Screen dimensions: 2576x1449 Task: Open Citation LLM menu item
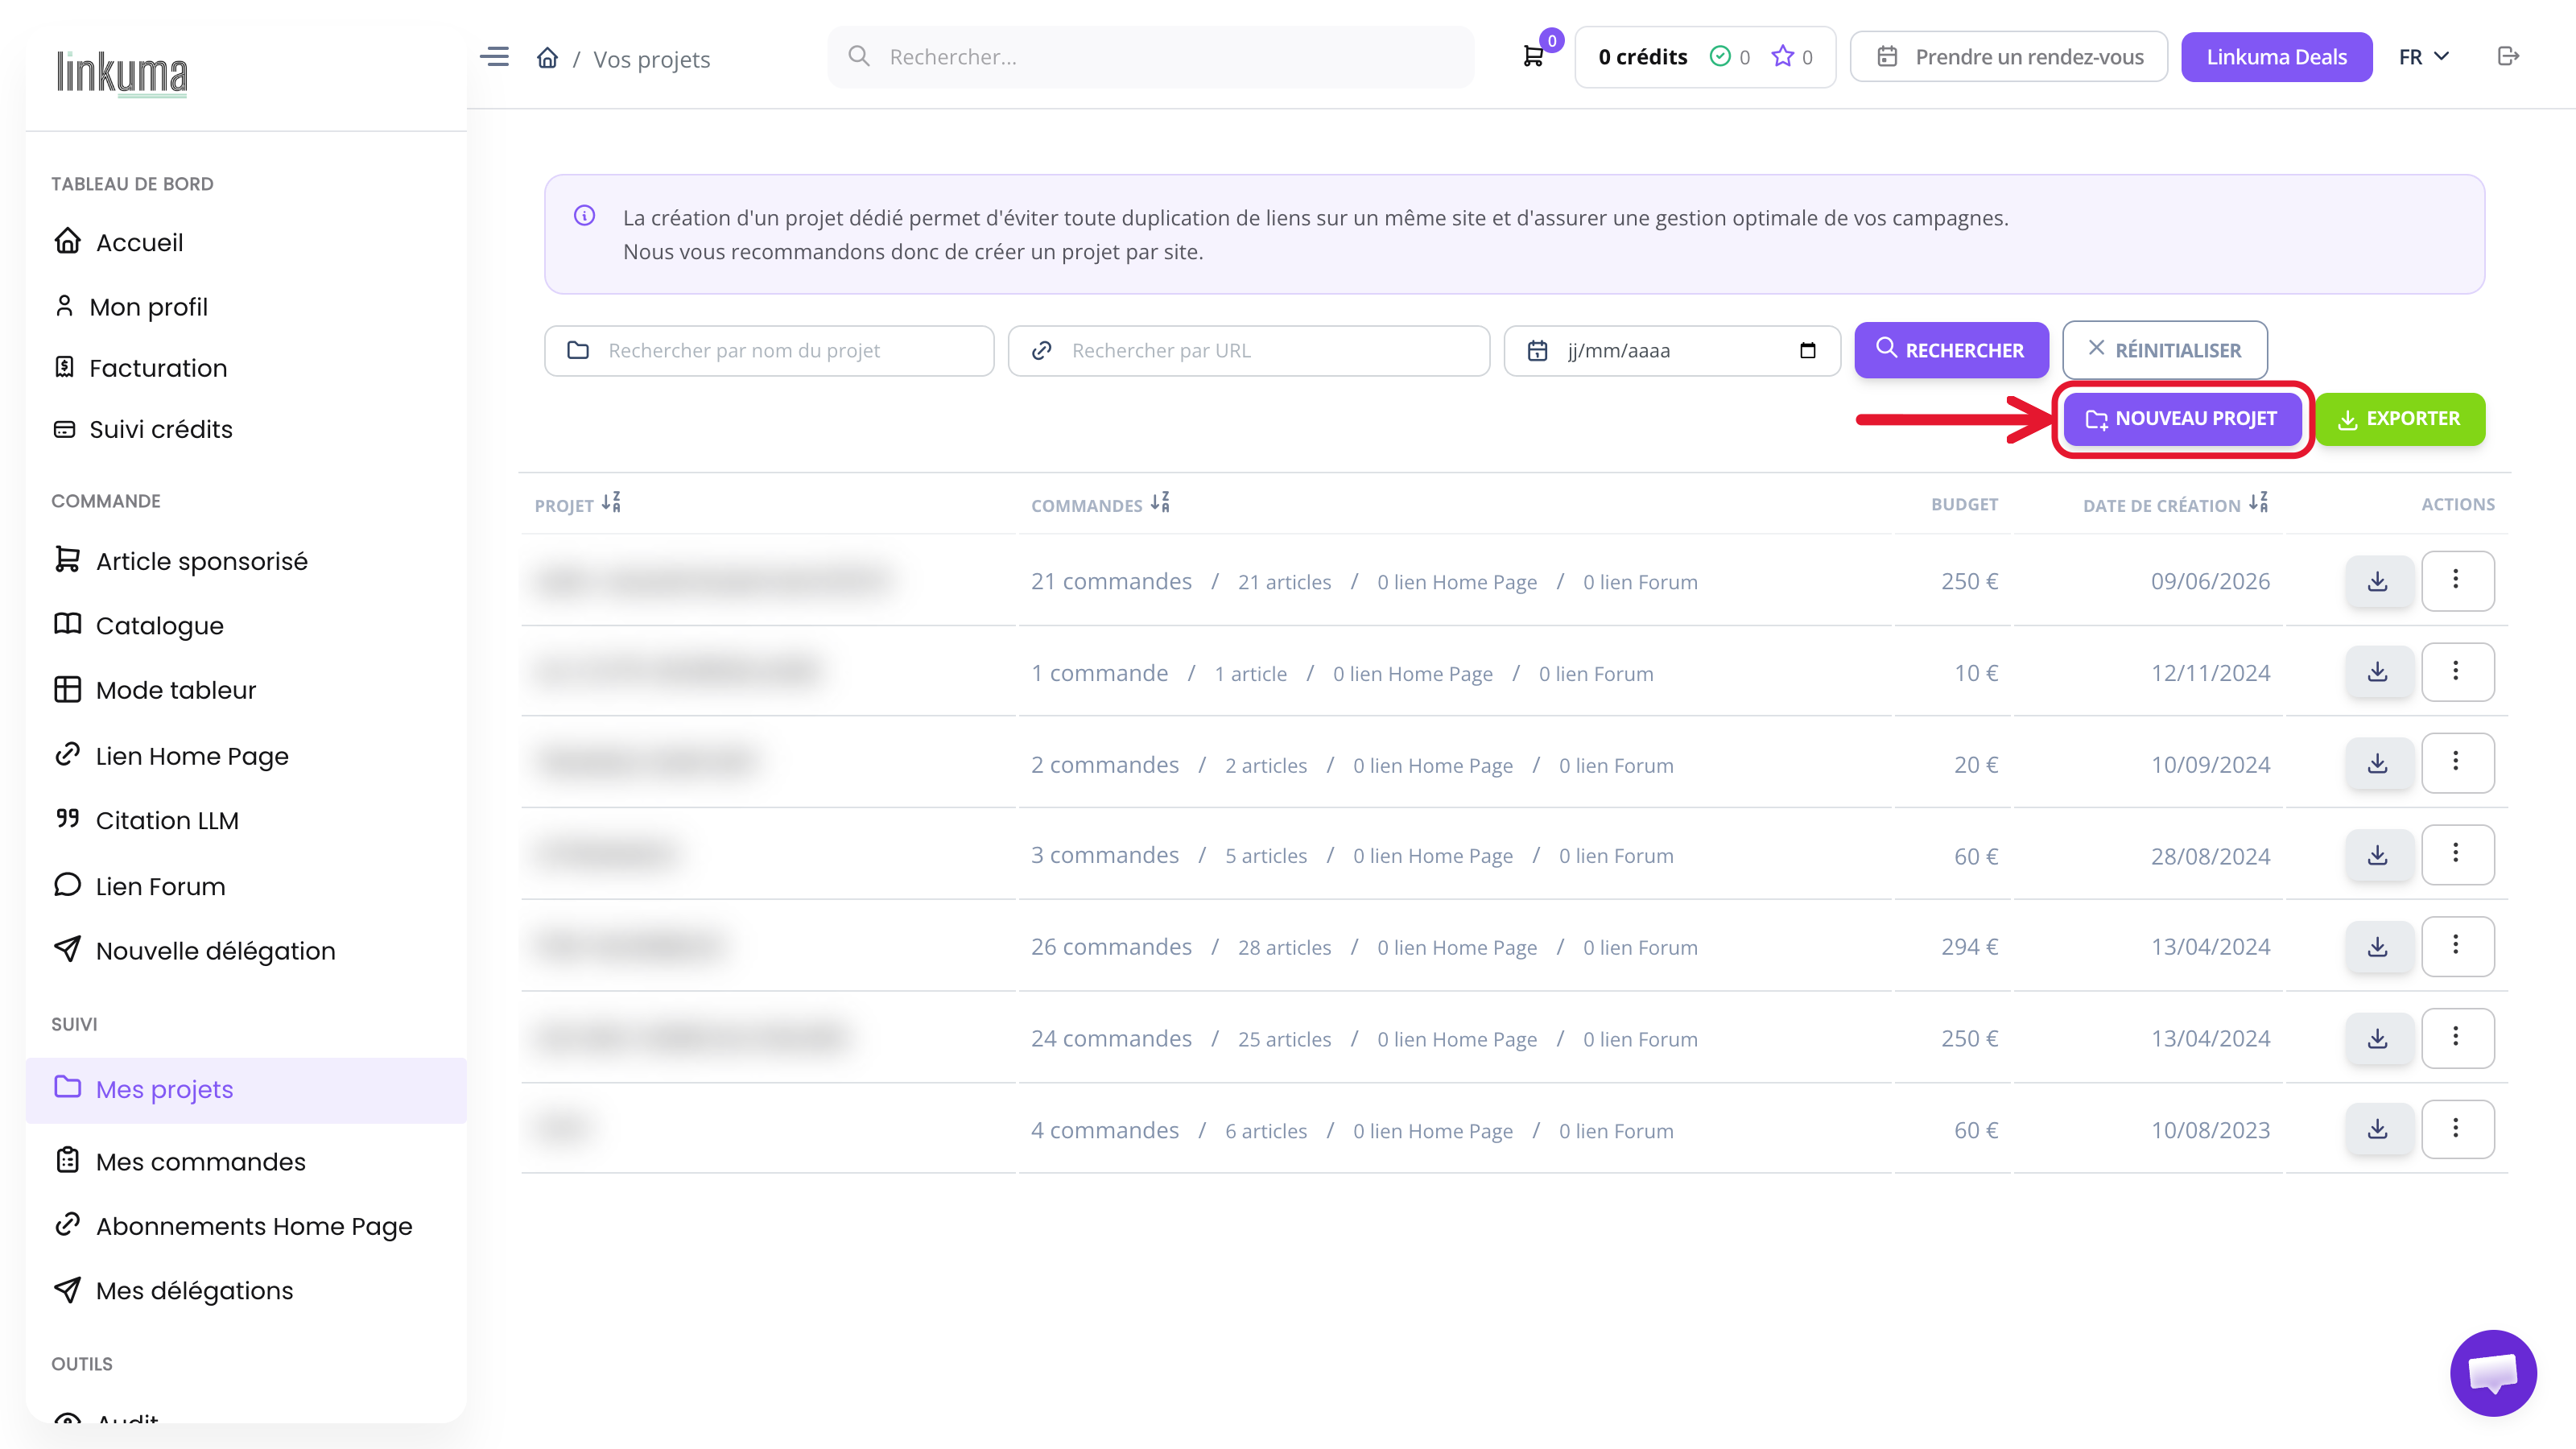246,820
